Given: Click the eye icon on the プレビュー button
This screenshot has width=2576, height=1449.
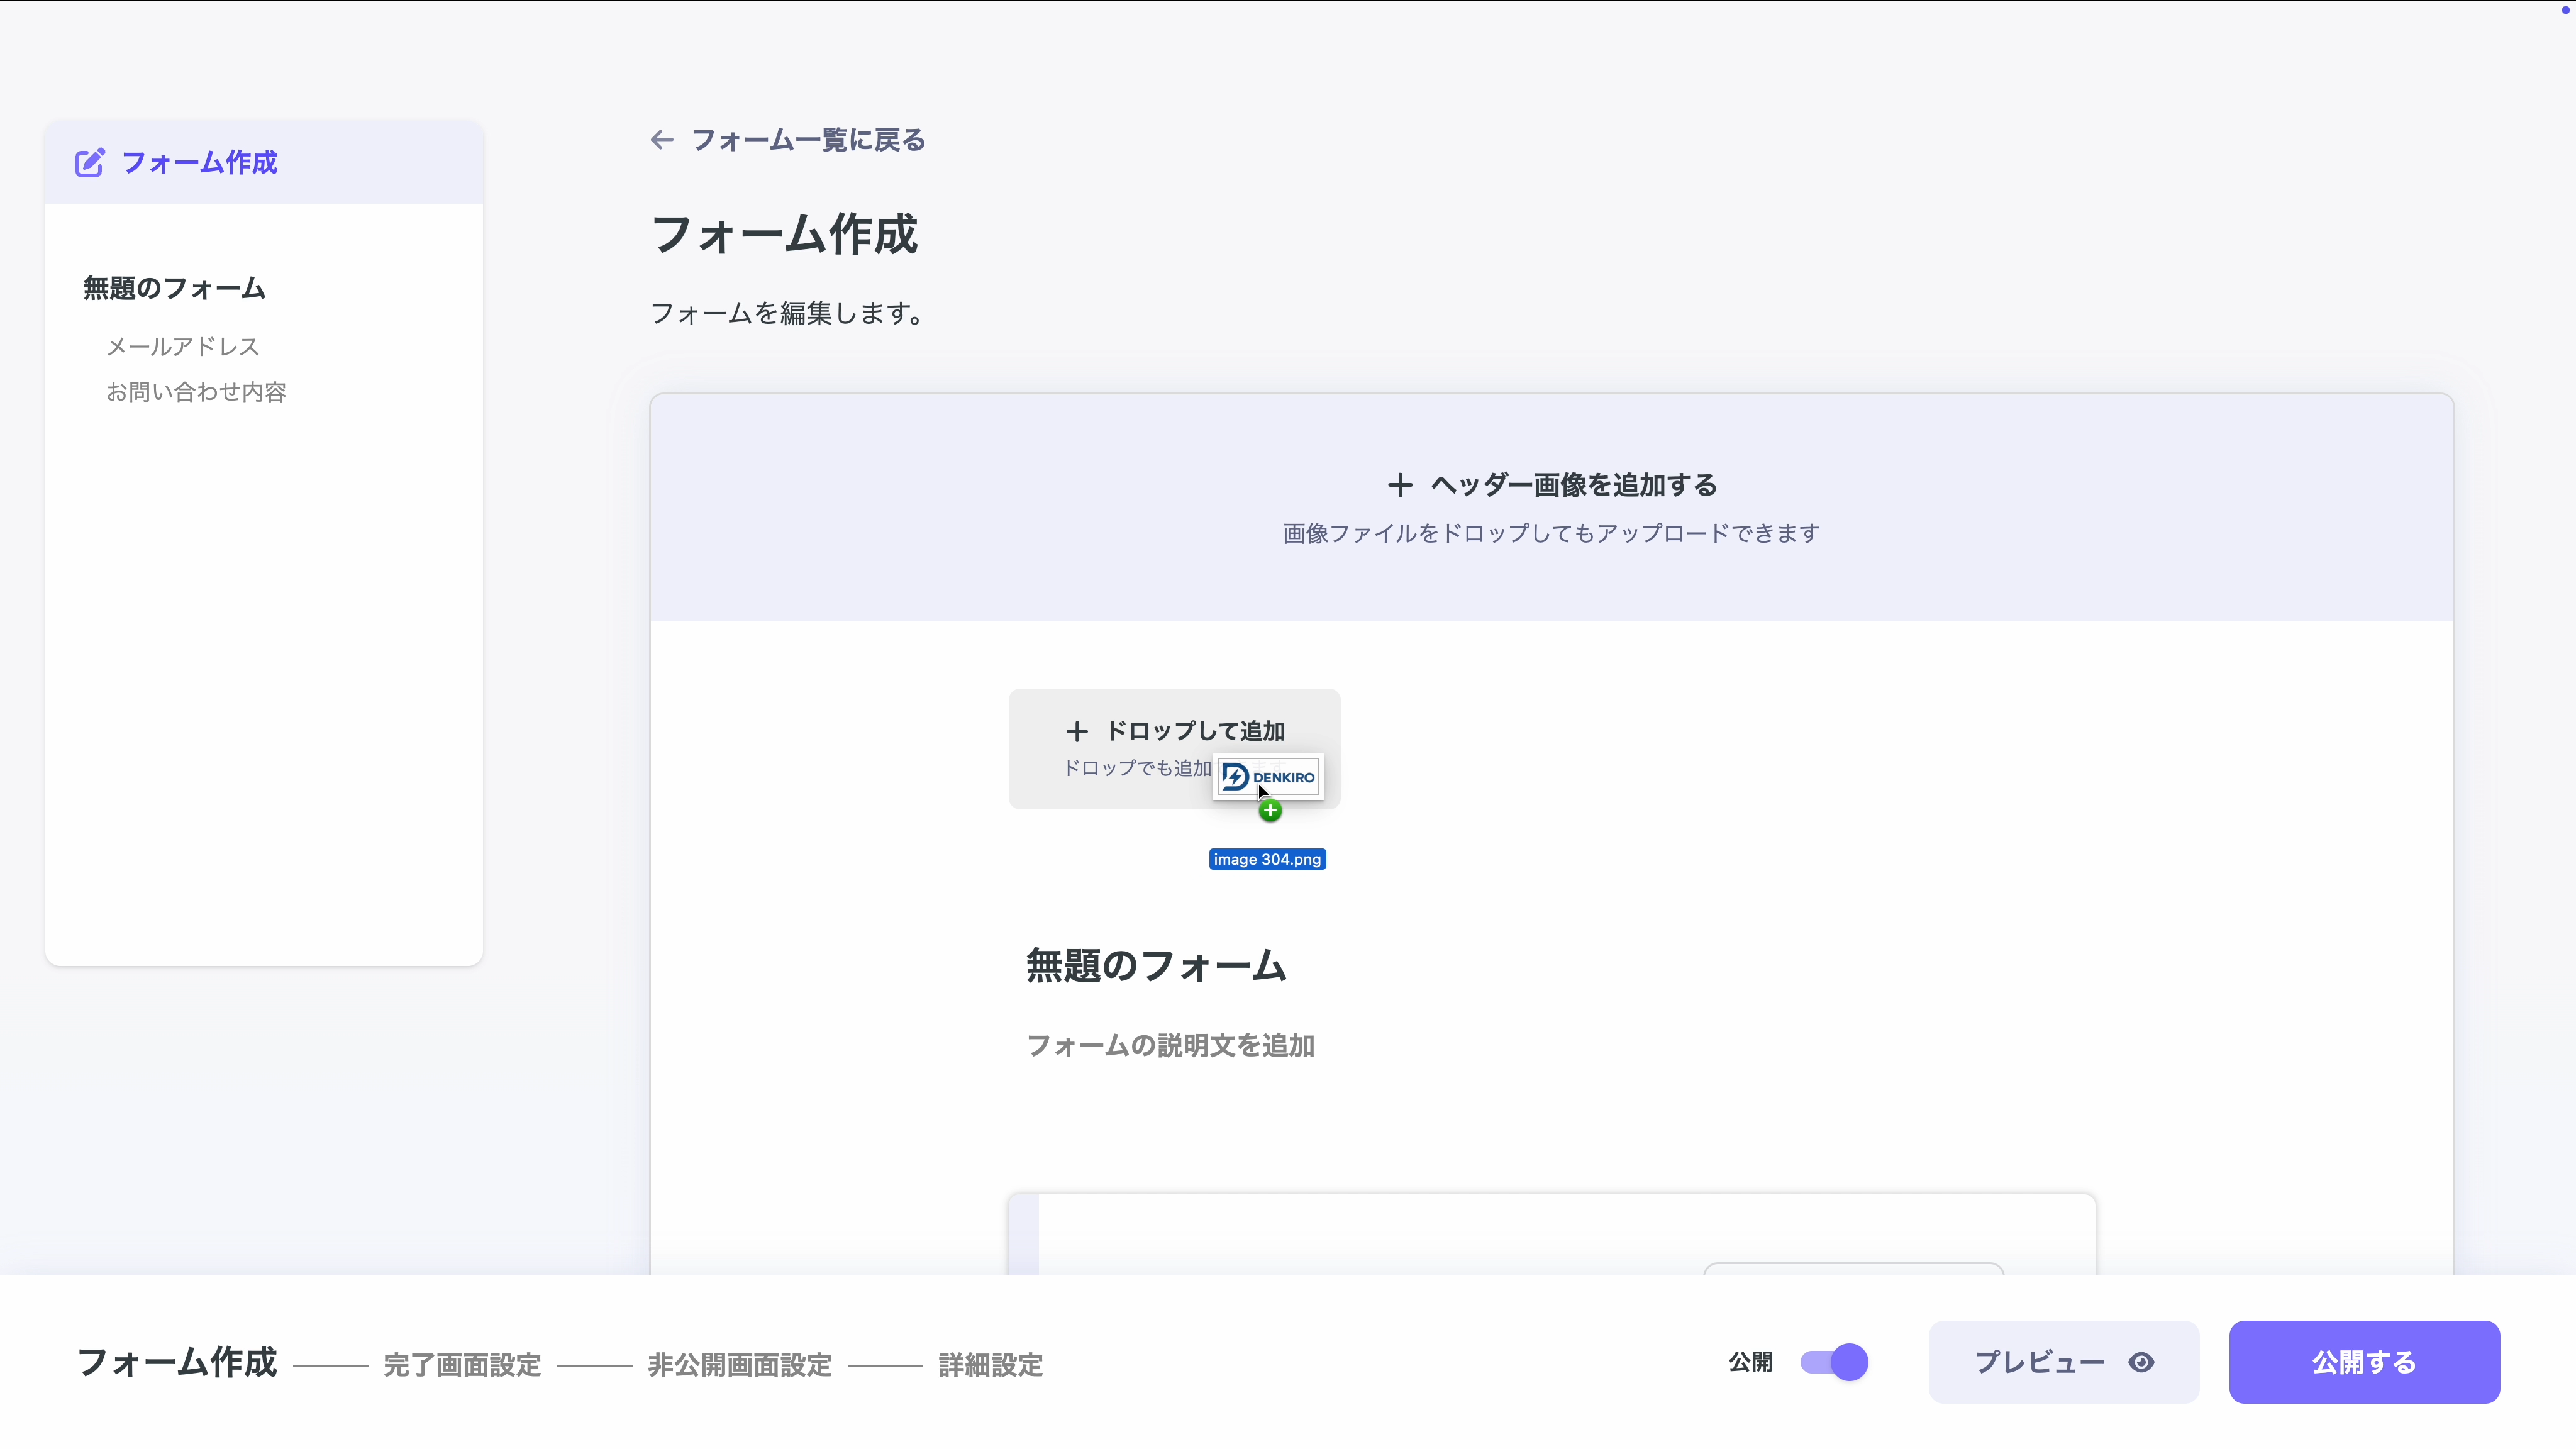Looking at the screenshot, I should coord(2141,1362).
